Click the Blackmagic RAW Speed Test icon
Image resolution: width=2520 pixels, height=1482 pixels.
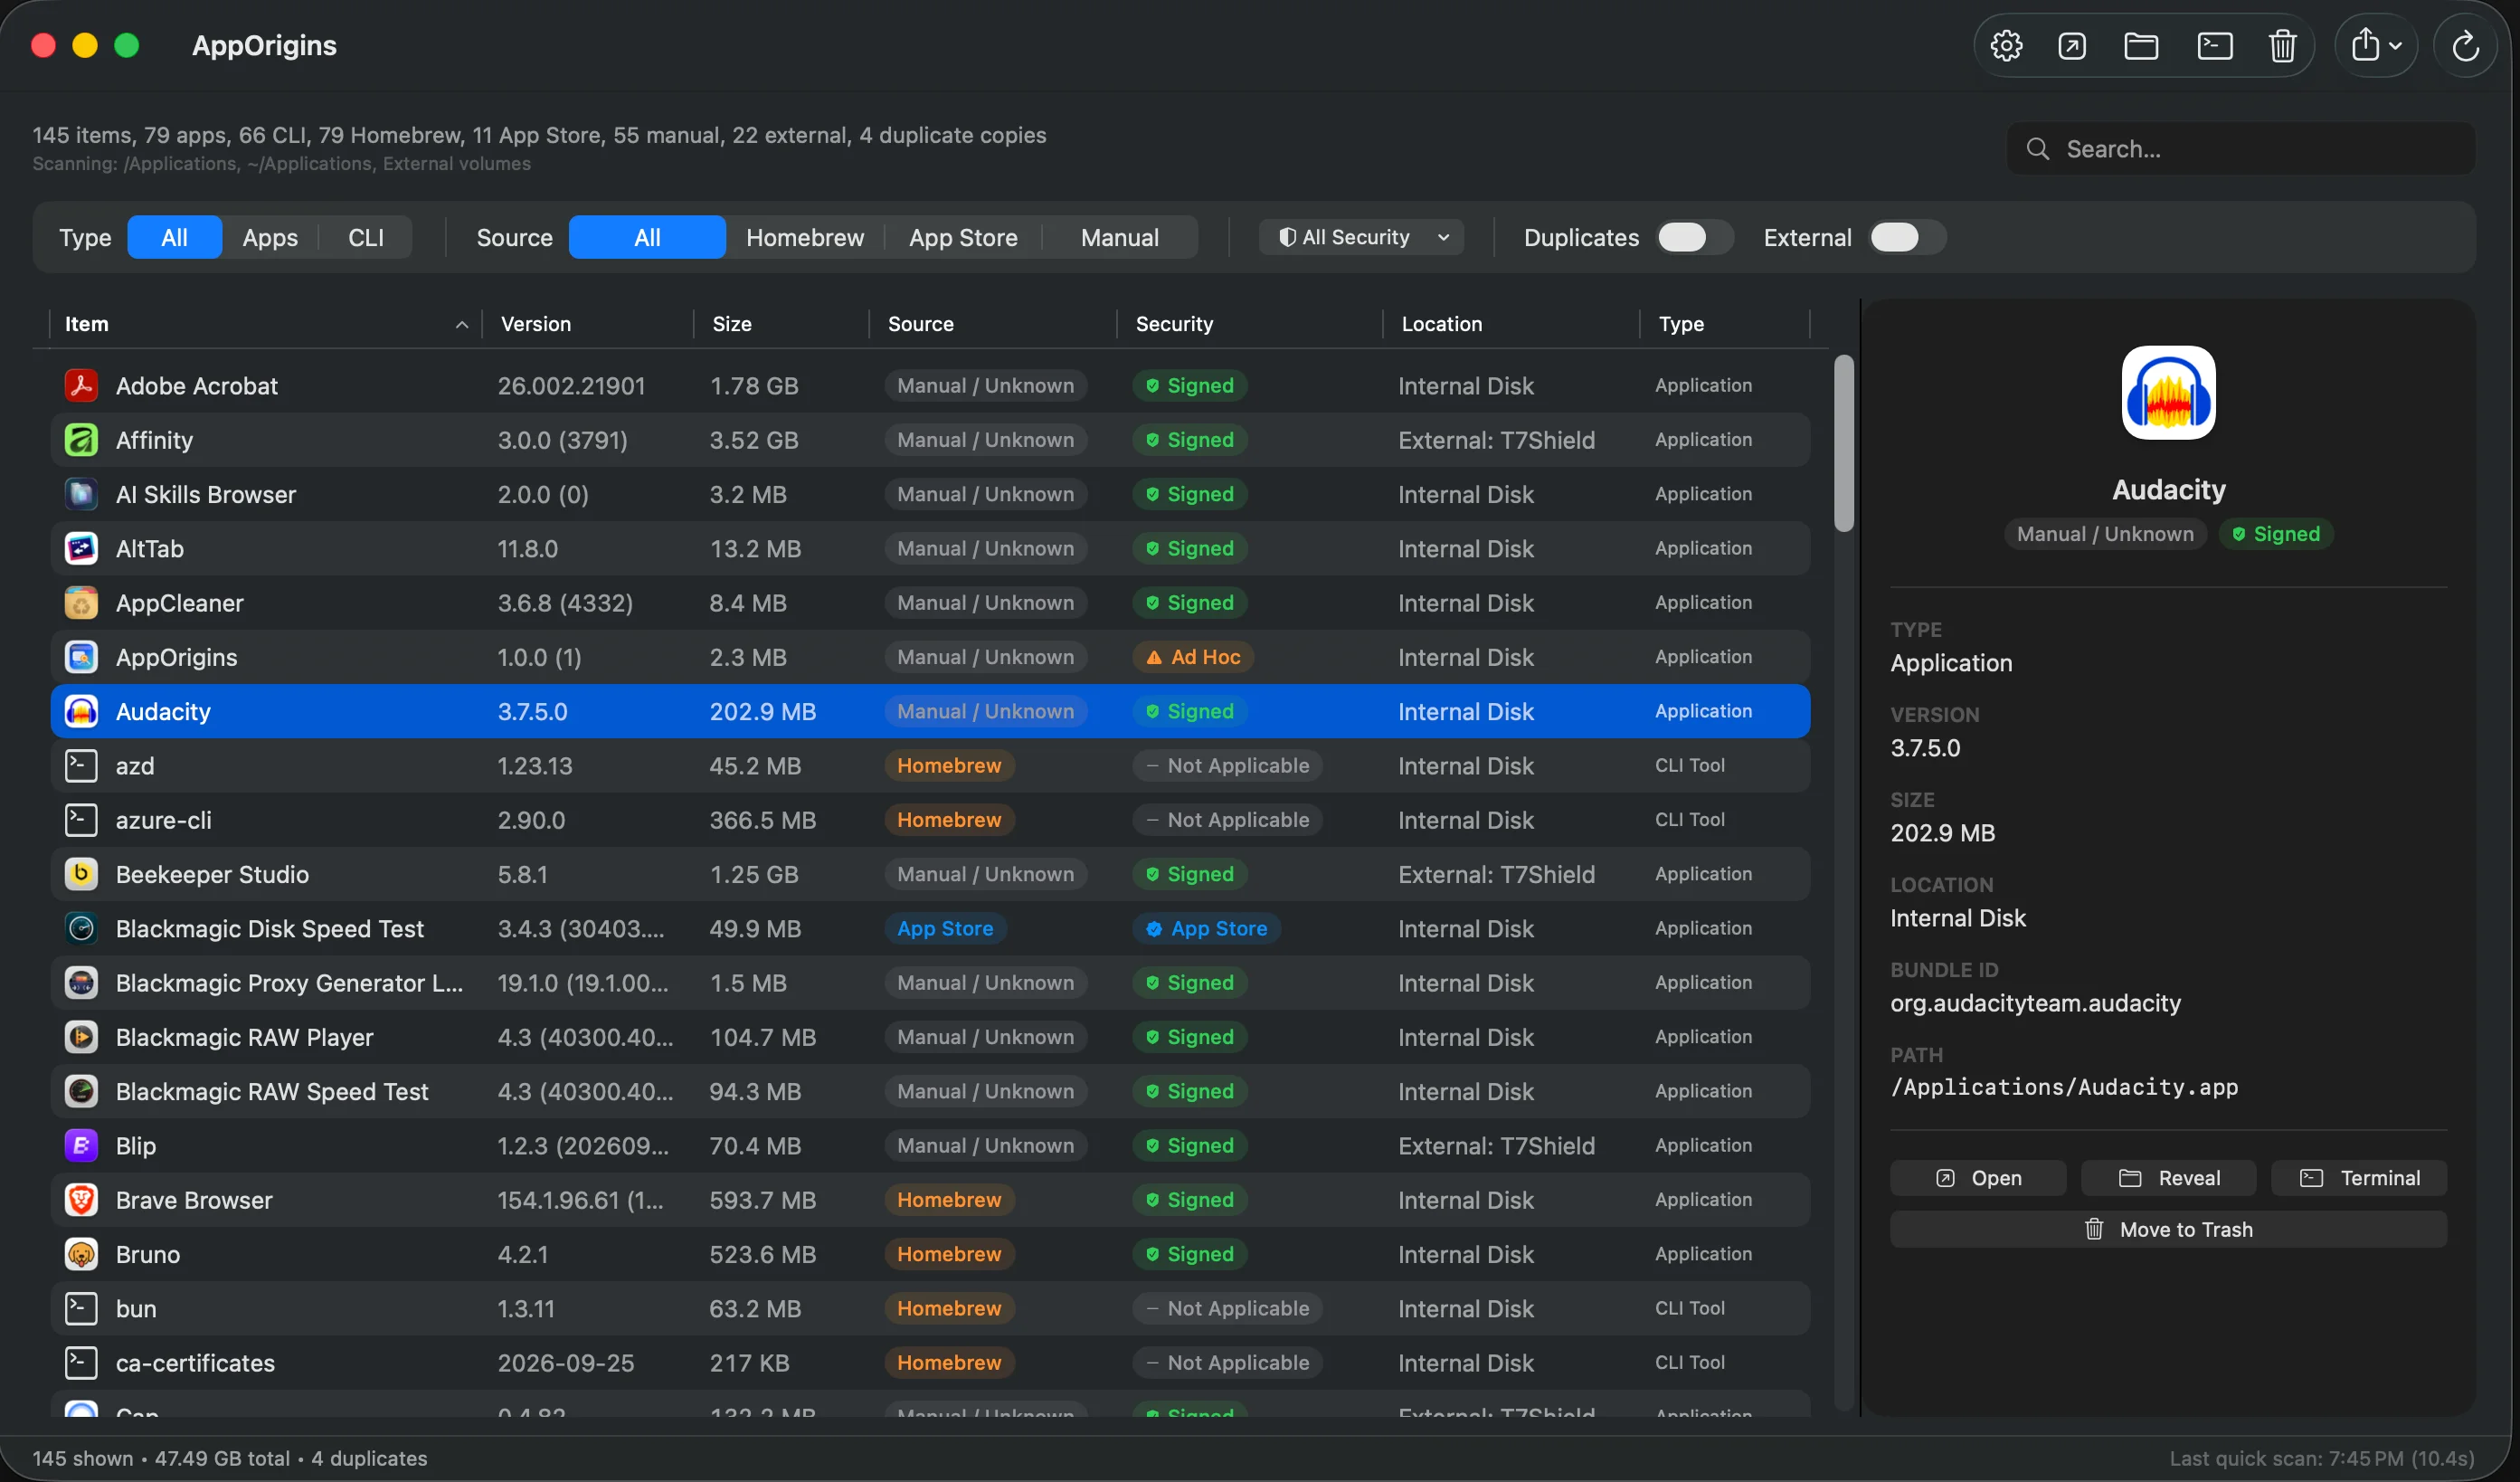(x=81, y=1091)
